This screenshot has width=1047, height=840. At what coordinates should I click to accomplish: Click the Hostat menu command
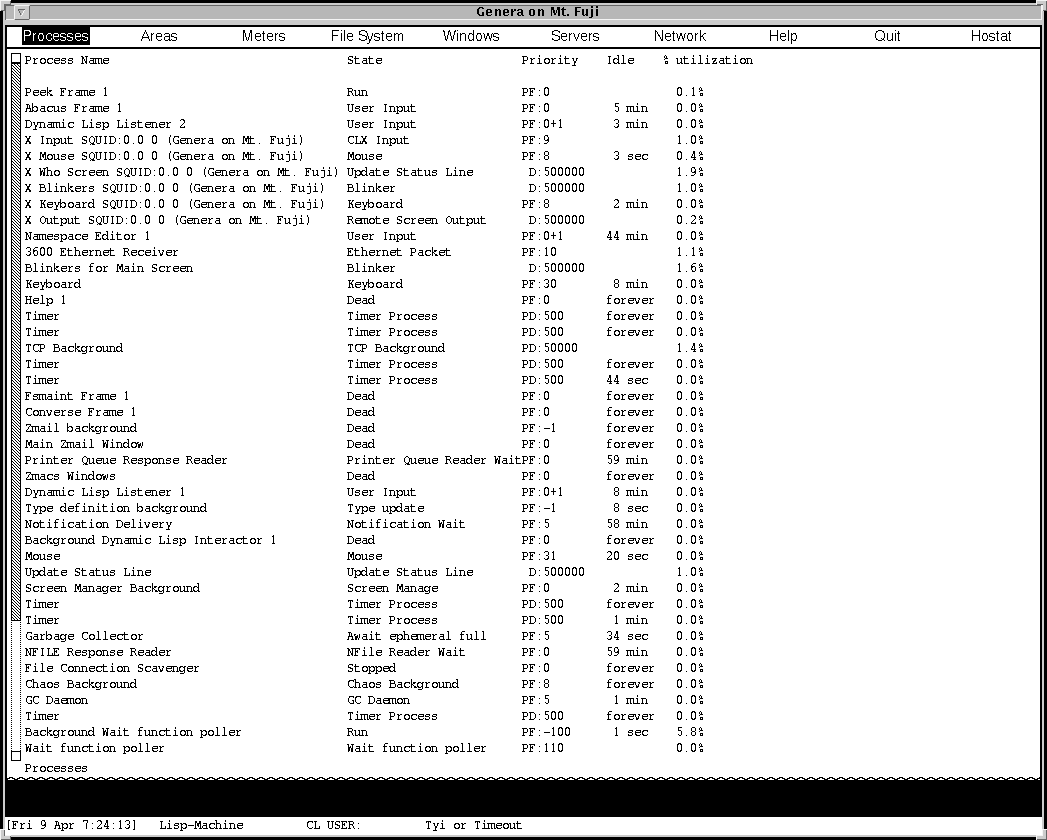[x=991, y=36]
